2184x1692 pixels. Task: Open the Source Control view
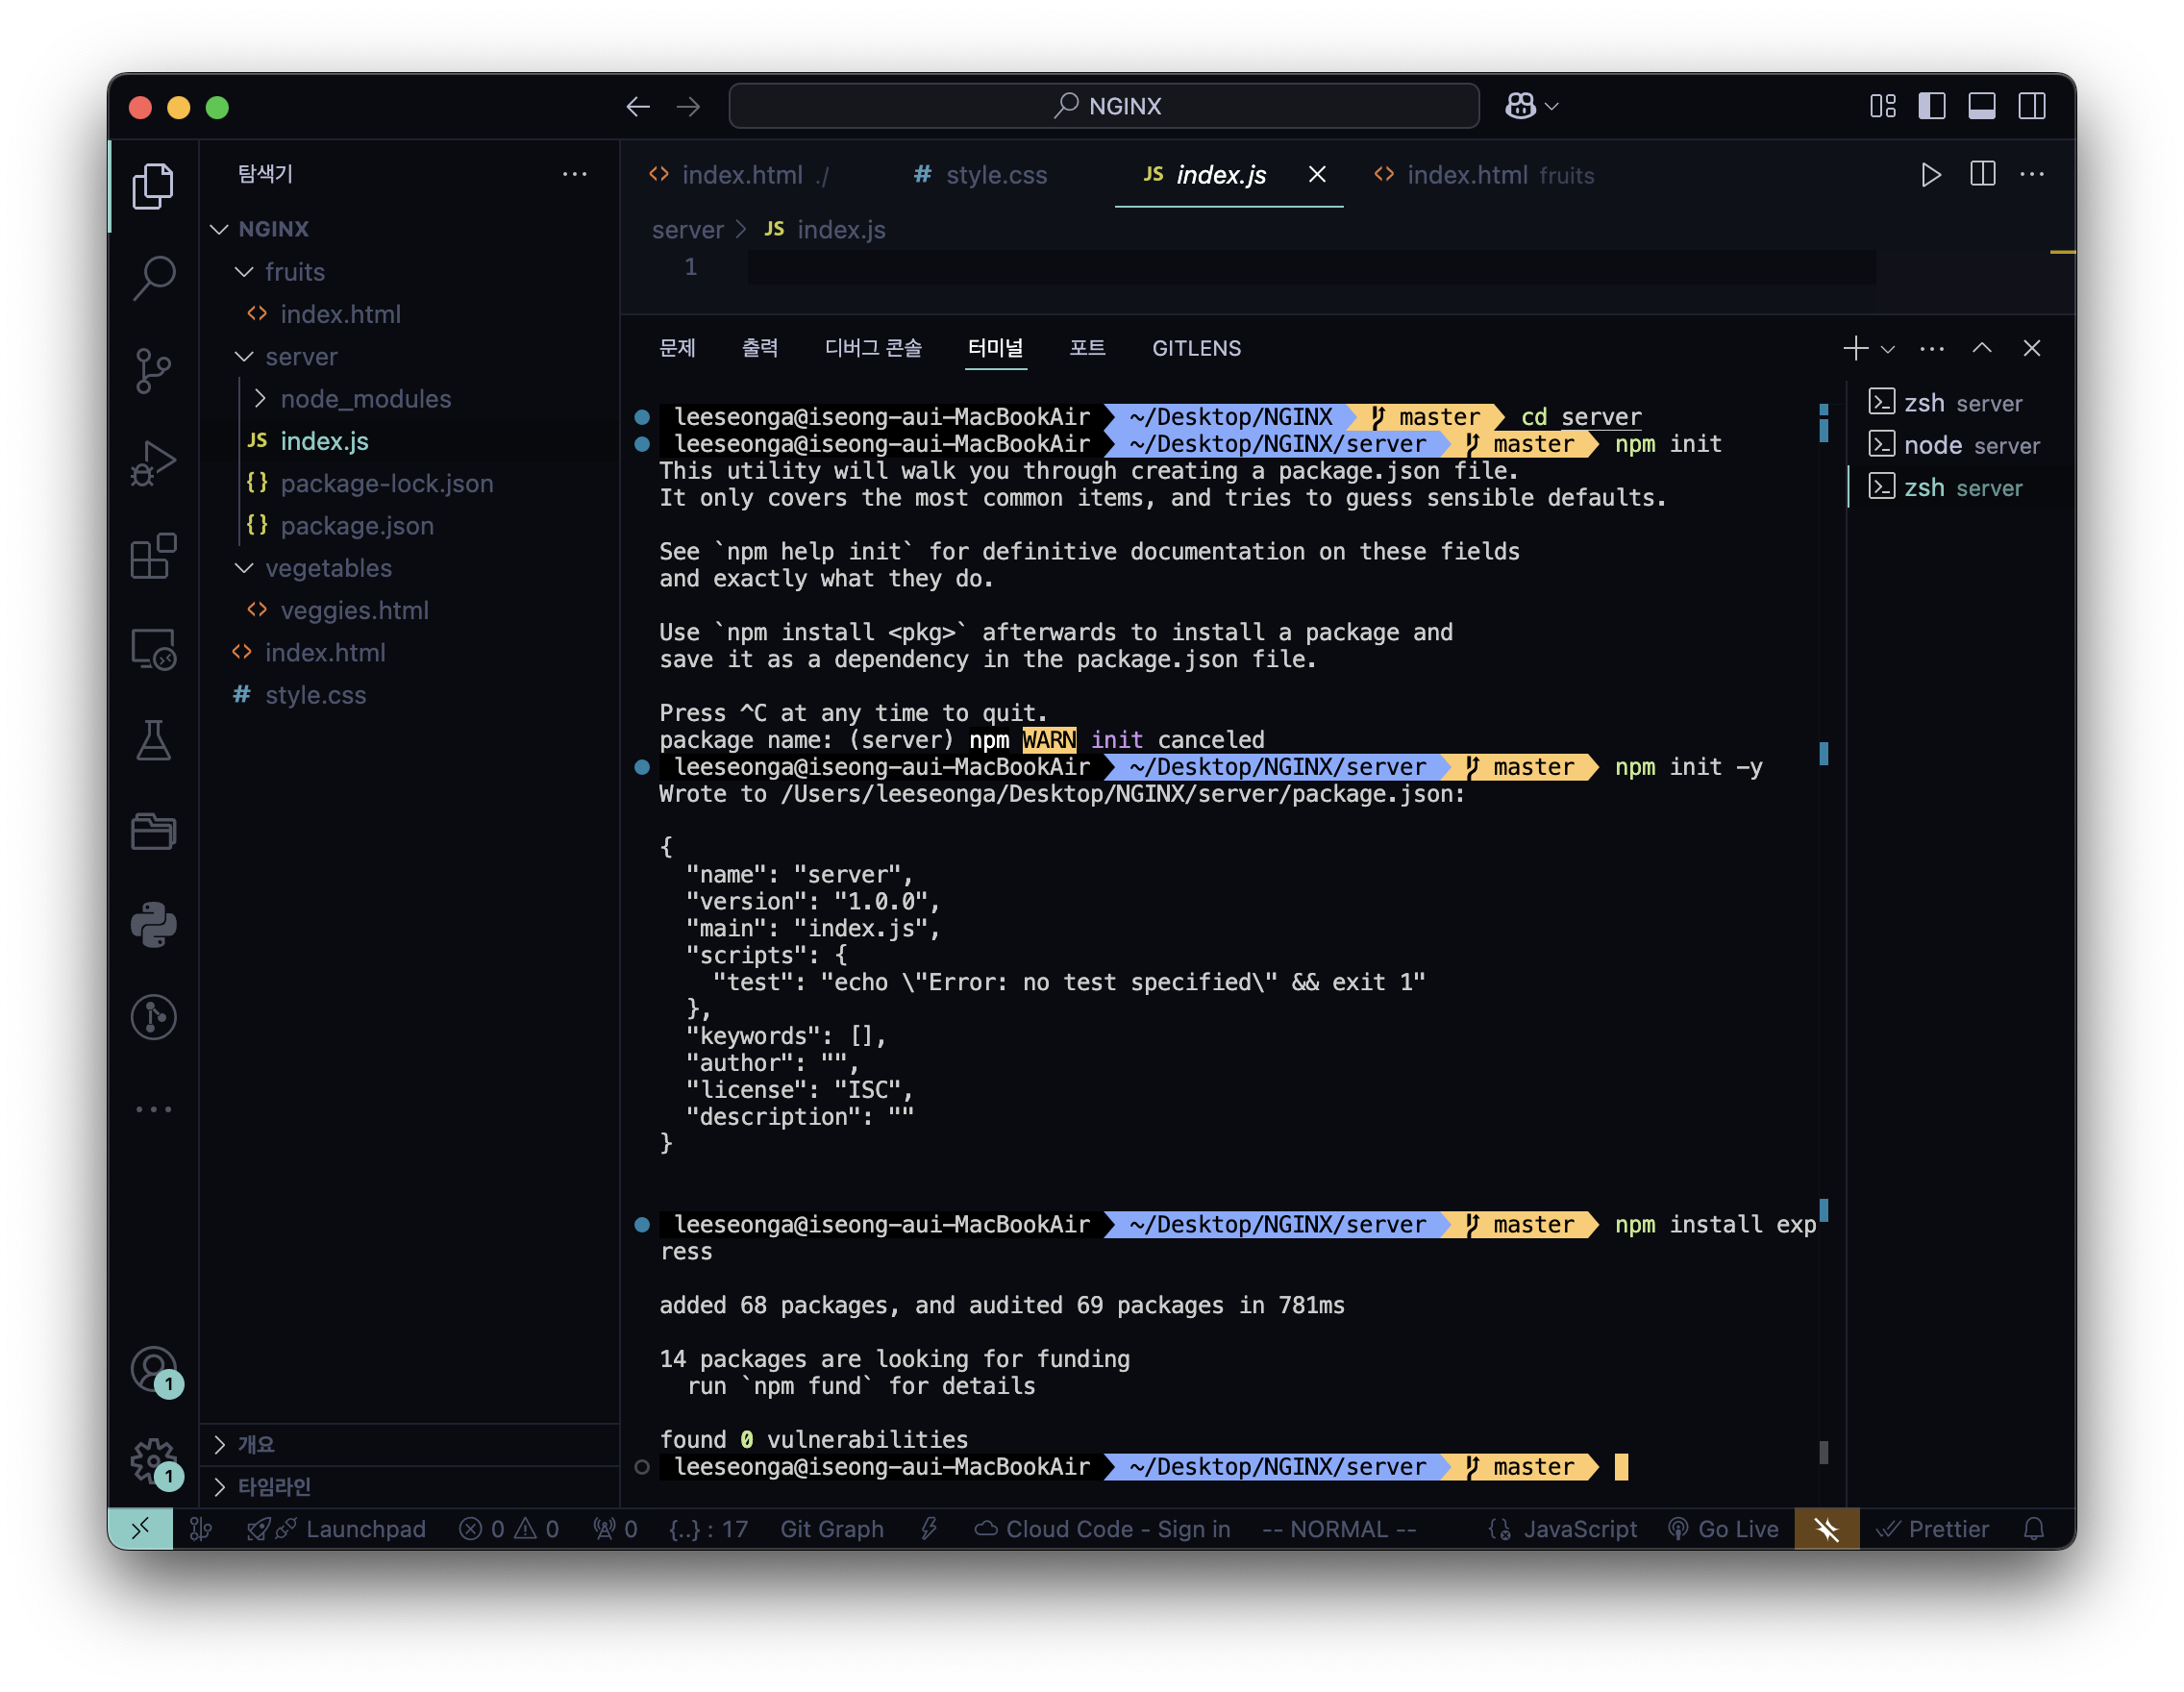(153, 371)
